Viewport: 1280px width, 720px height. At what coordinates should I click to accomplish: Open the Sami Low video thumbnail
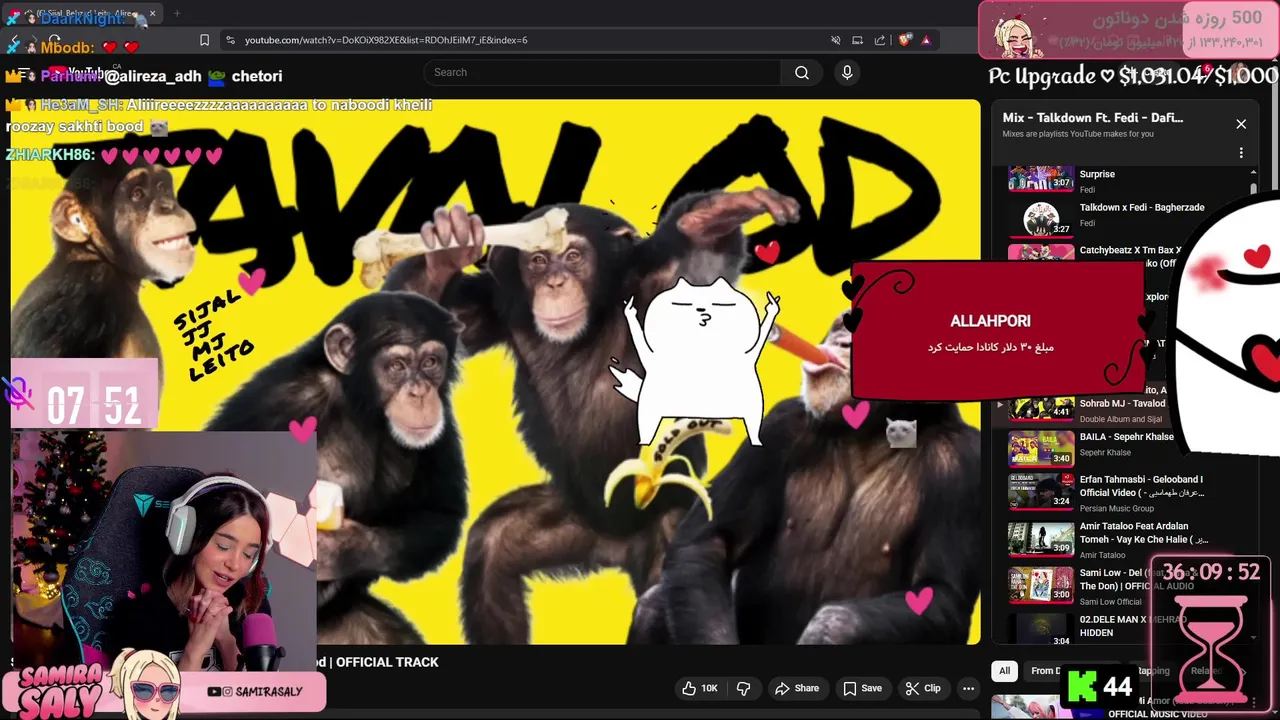click(x=1041, y=585)
